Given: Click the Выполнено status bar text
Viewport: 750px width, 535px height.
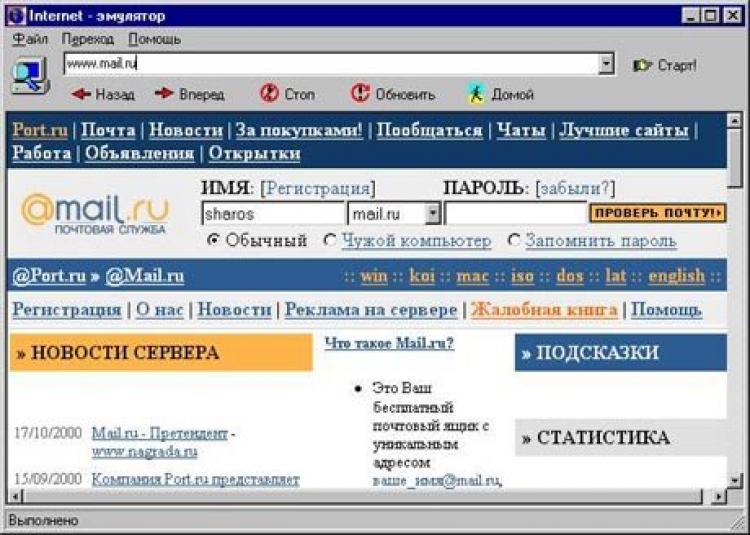Looking at the screenshot, I should click(44, 520).
